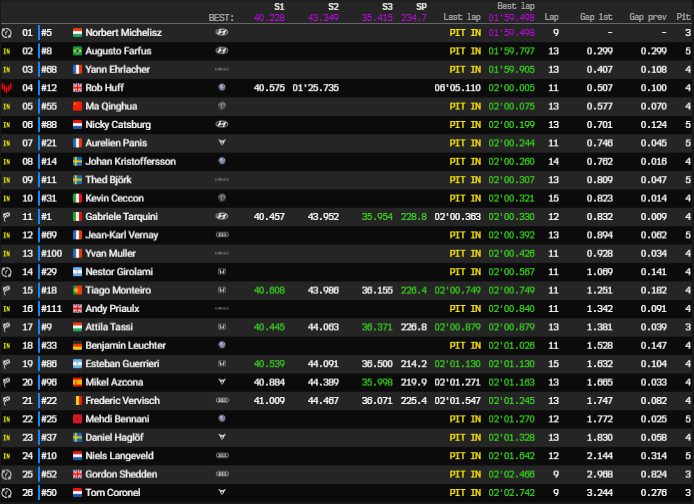Click the S1 column header

[279, 7]
